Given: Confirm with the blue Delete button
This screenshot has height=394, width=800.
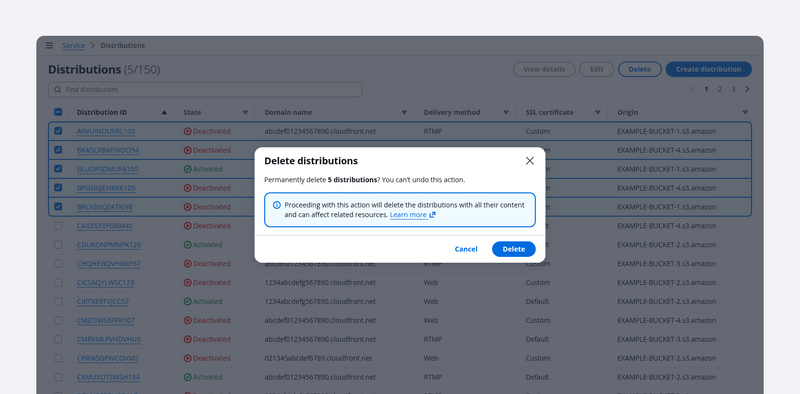Looking at the screenshot, I should [514, 249].
